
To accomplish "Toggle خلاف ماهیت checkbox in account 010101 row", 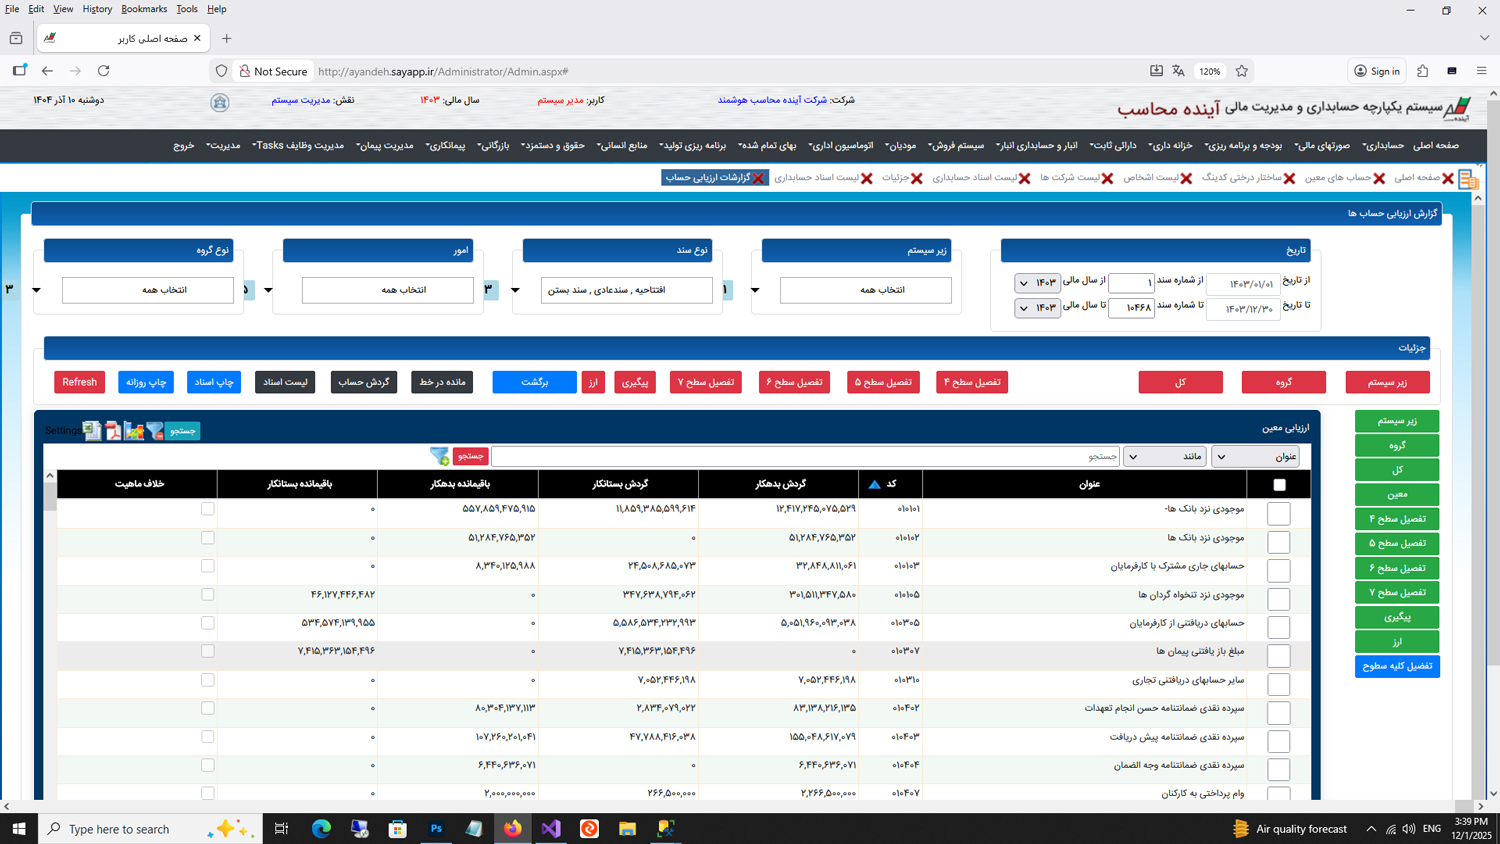I will coord(207,509).
